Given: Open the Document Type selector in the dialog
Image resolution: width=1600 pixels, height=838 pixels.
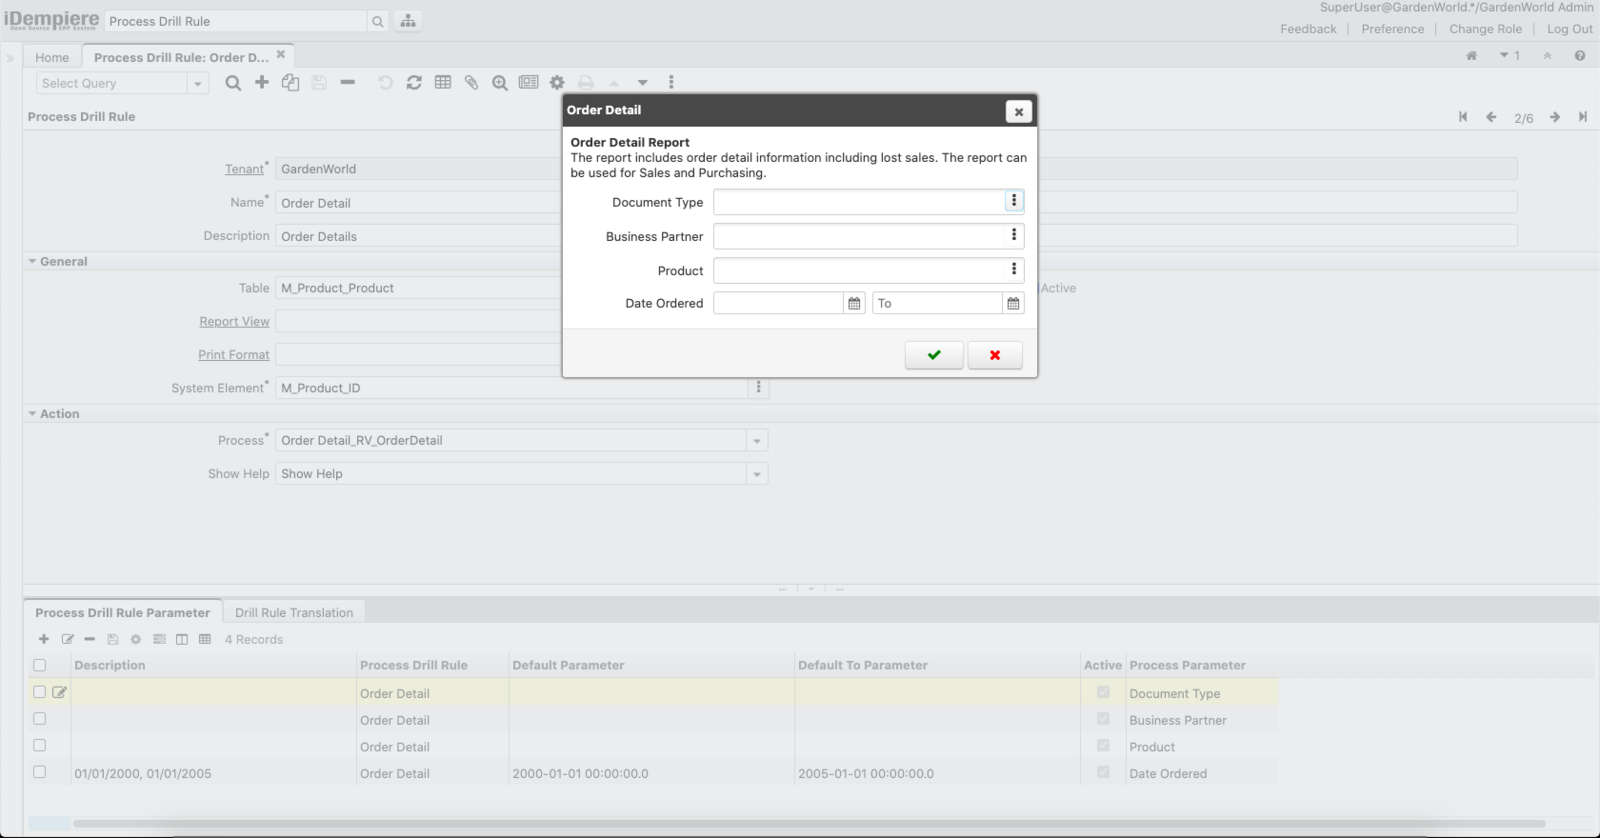Looking at the screenshot, I should tap(1013, 201).
